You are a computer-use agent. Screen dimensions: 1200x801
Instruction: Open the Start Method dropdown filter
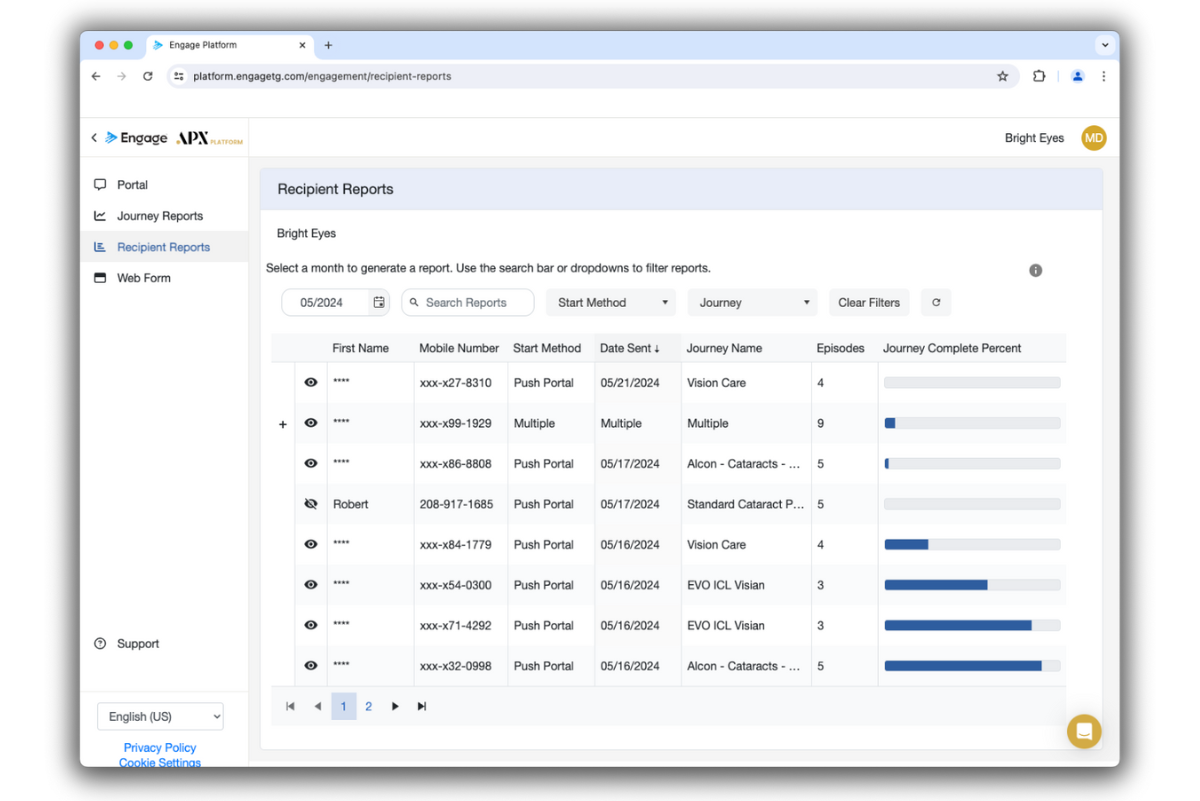click(x=611, y=302)
